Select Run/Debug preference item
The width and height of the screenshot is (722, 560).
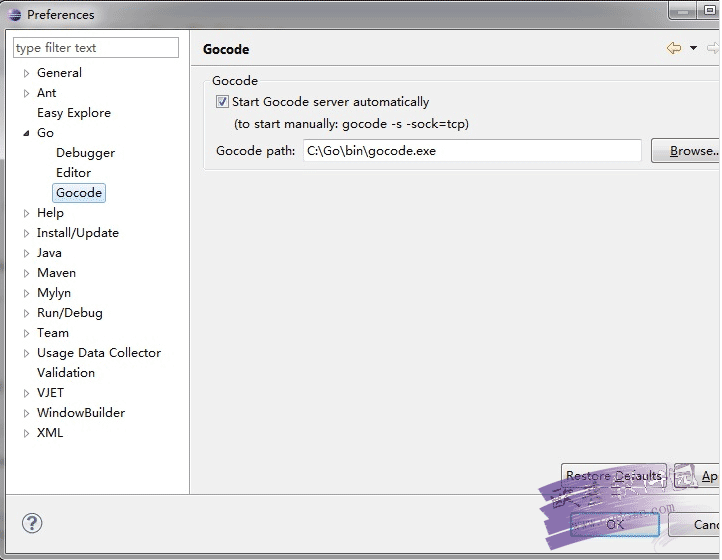tap(70, 313)
